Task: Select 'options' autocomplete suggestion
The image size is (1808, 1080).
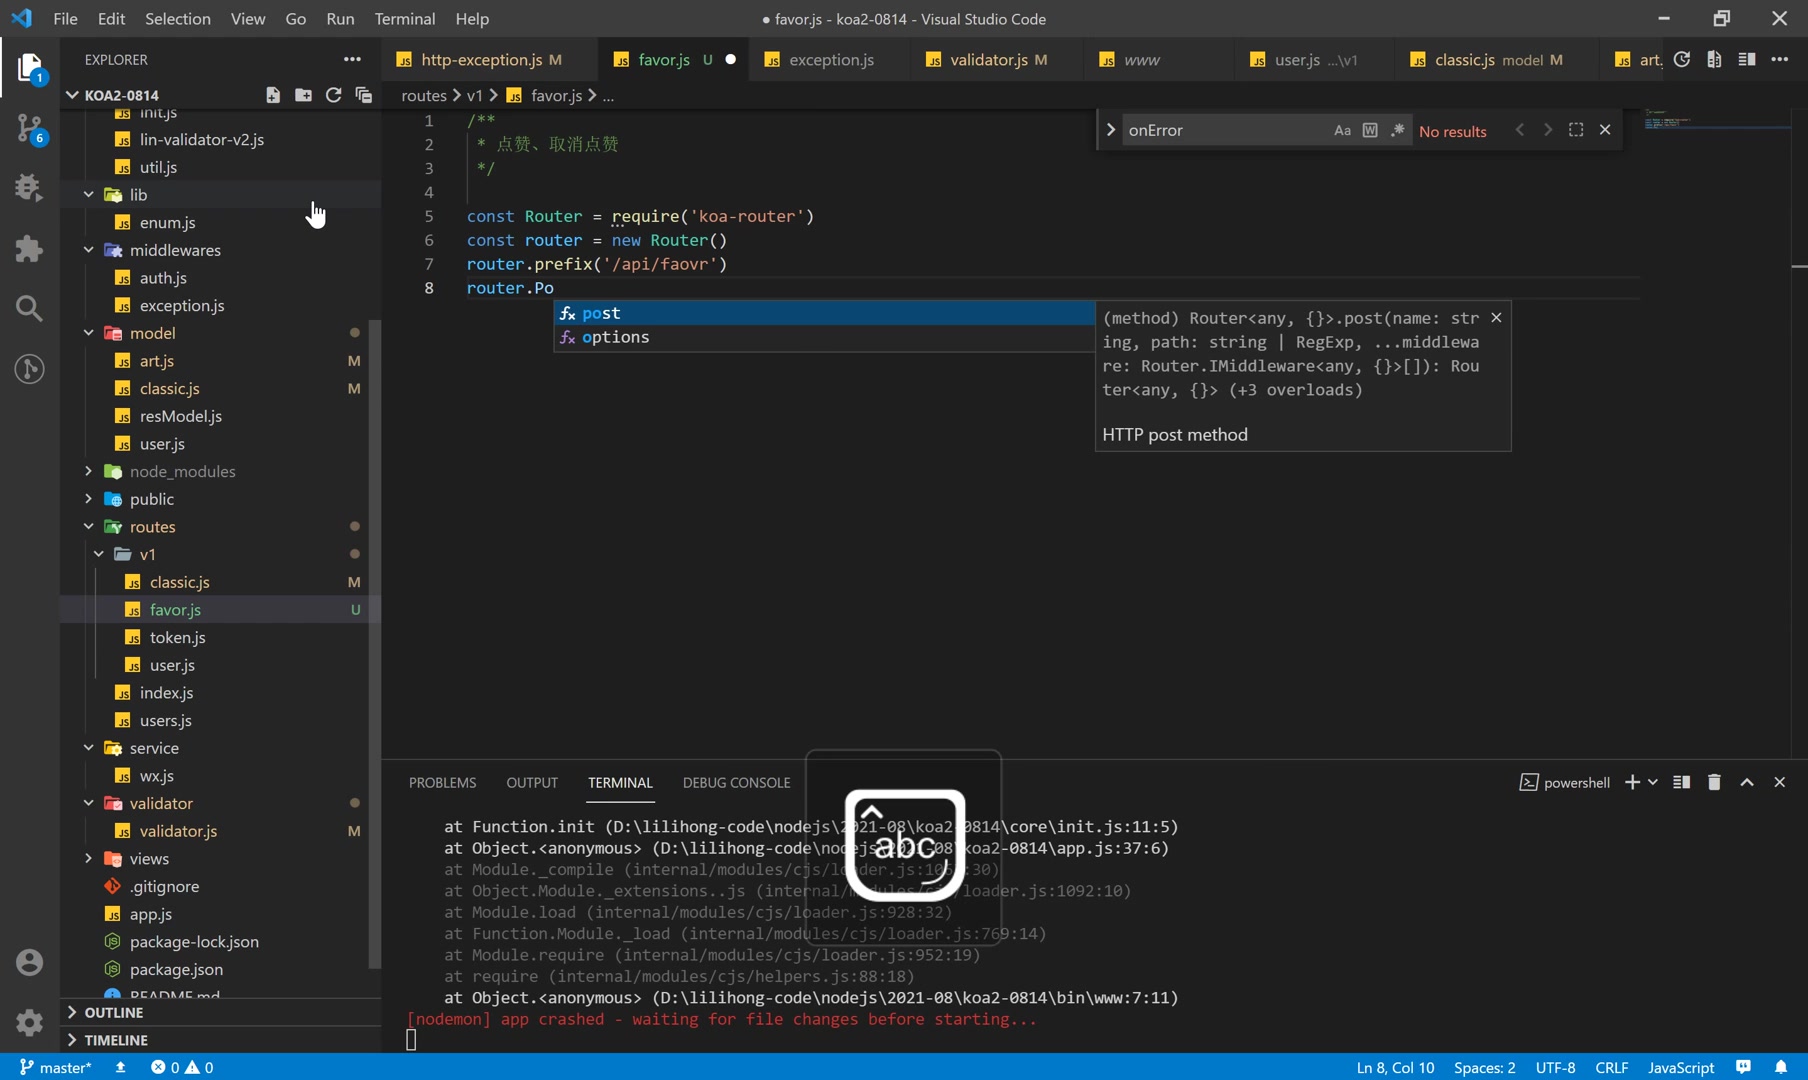Action: 824,337
